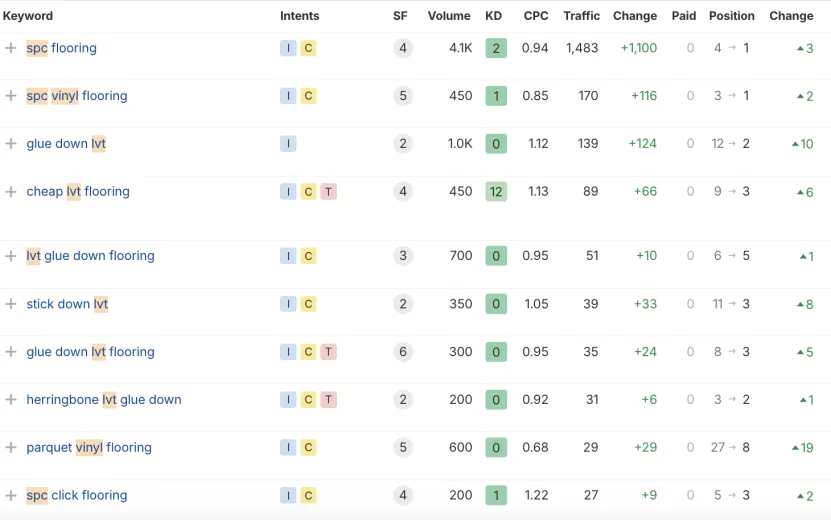Sort table by Position column header
The height and width of the screenshot is (520, 831).
[731, 16]
